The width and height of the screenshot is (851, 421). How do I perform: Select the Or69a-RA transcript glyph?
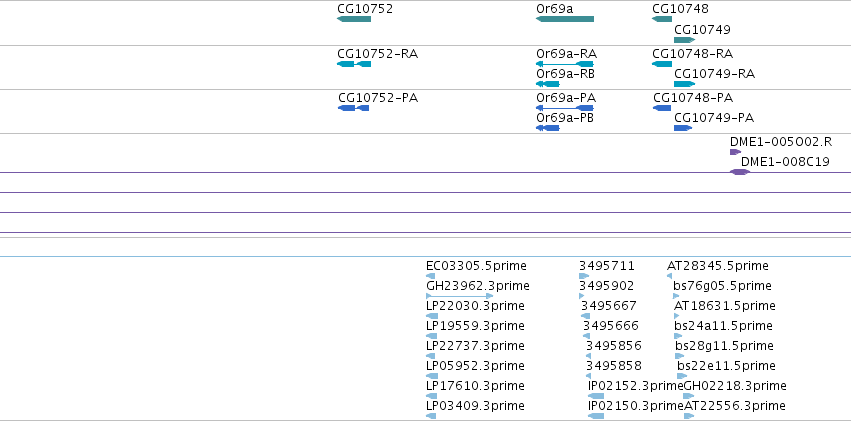(x=565, y=64)
